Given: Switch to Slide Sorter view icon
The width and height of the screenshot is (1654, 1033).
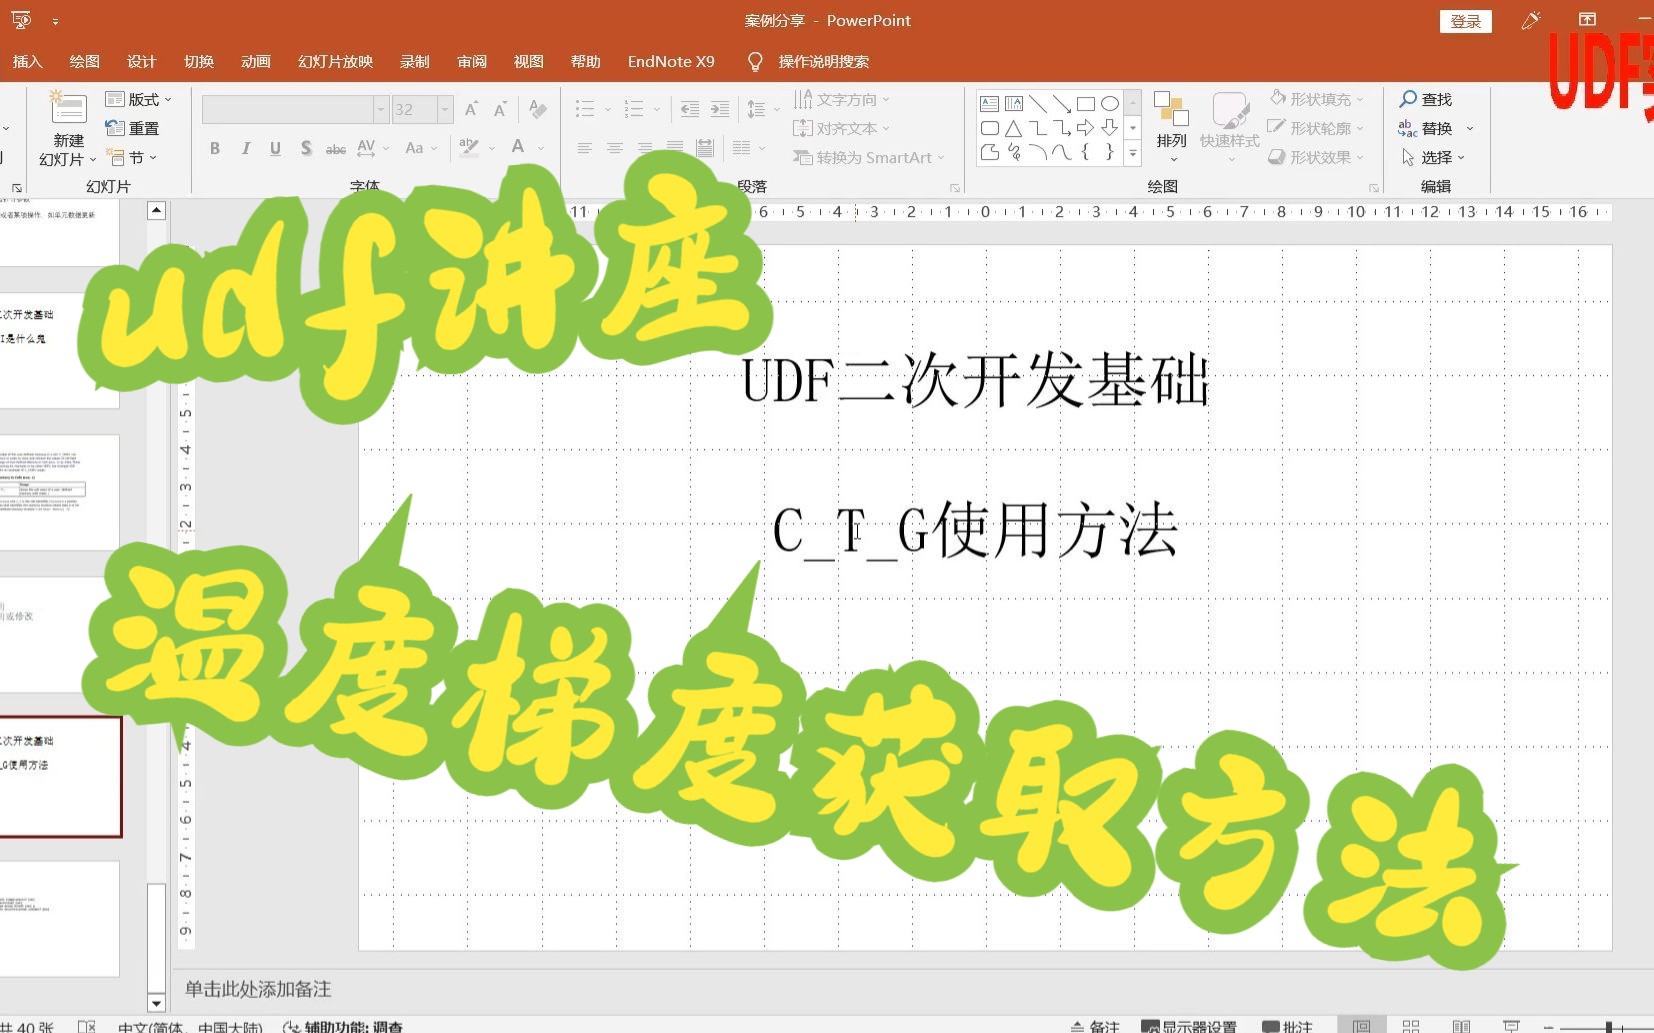Looking at the screenshot, I should 1411,1026.
